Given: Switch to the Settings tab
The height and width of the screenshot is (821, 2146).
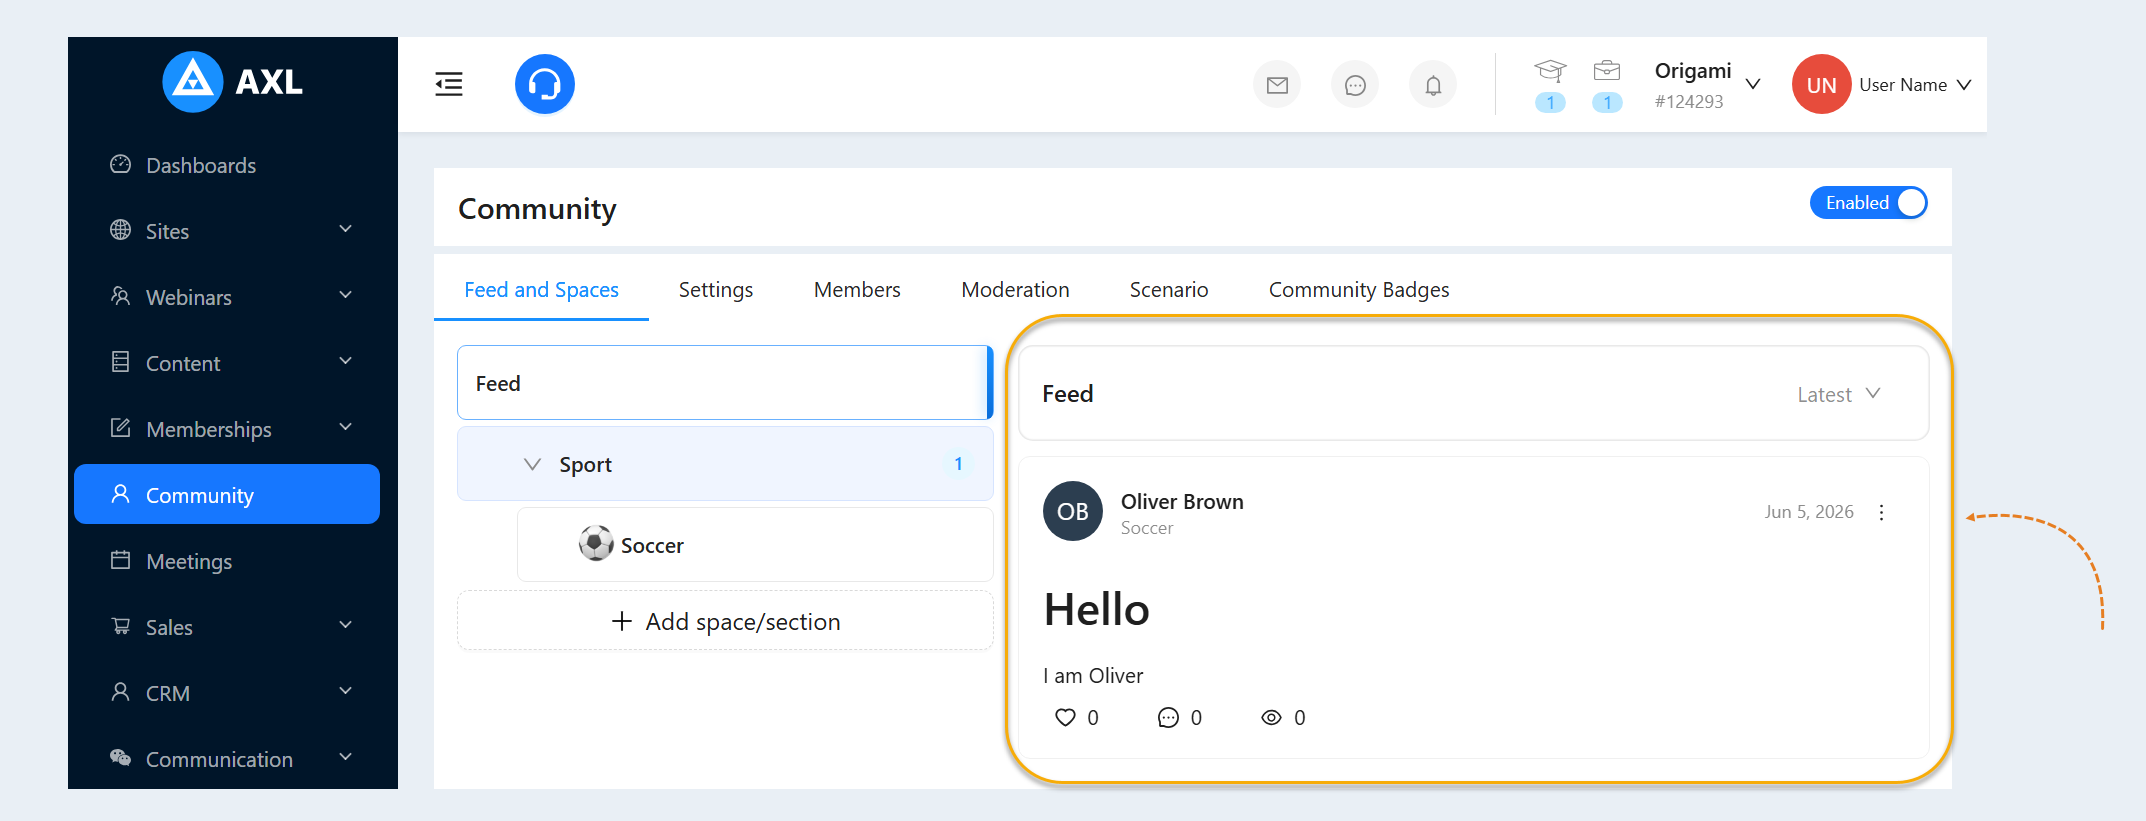Looking at the screenshot, I should pyautogui.click(x=716, y=290).
